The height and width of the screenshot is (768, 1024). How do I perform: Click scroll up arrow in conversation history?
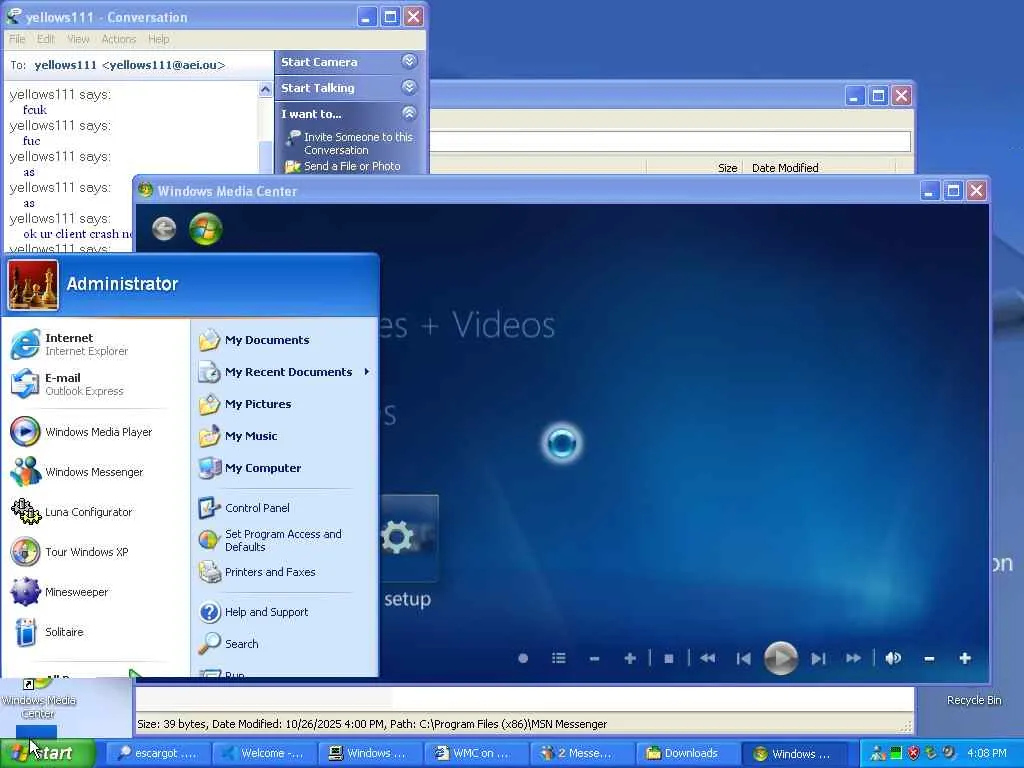pos(265,89)
